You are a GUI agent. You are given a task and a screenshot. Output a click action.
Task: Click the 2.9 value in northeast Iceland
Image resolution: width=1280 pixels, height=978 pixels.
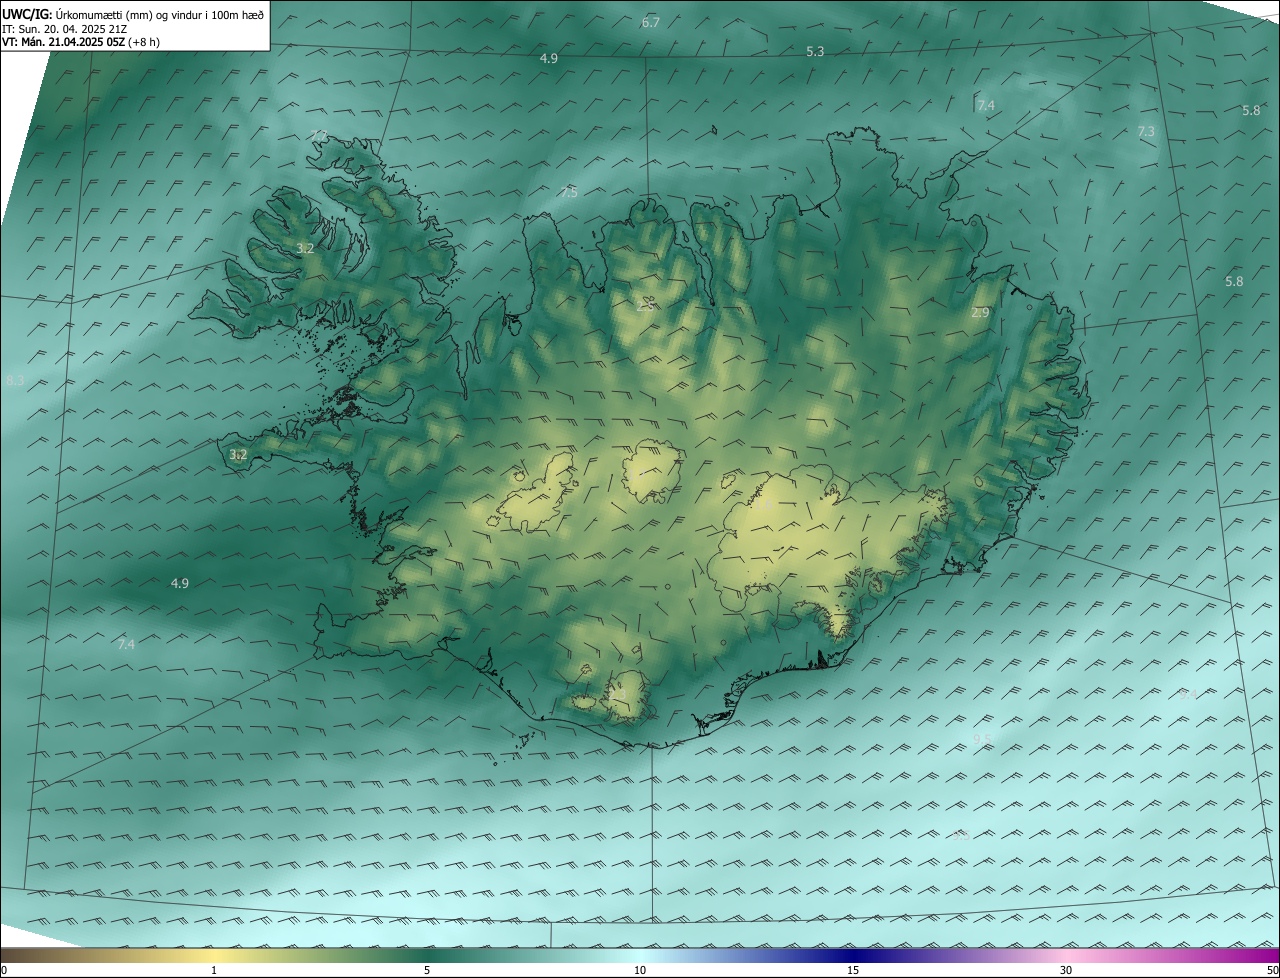980,313
